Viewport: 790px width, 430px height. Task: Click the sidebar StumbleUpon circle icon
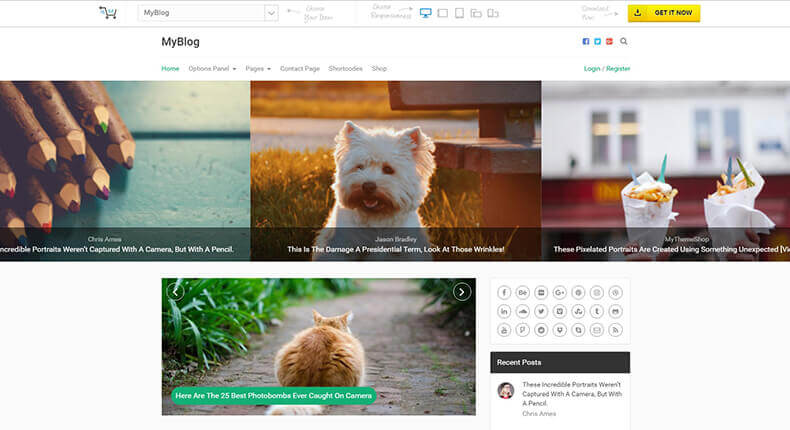(578, 312)
